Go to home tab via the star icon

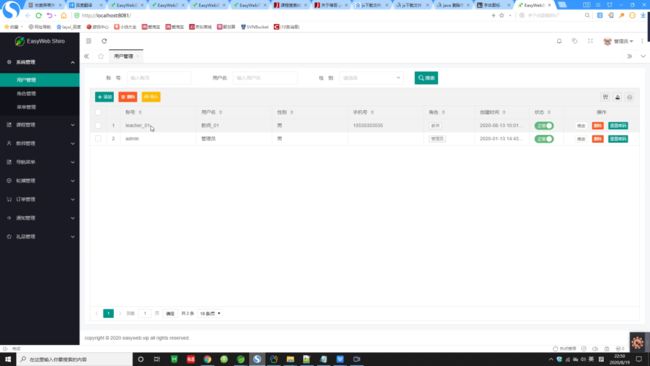(101, 56)
